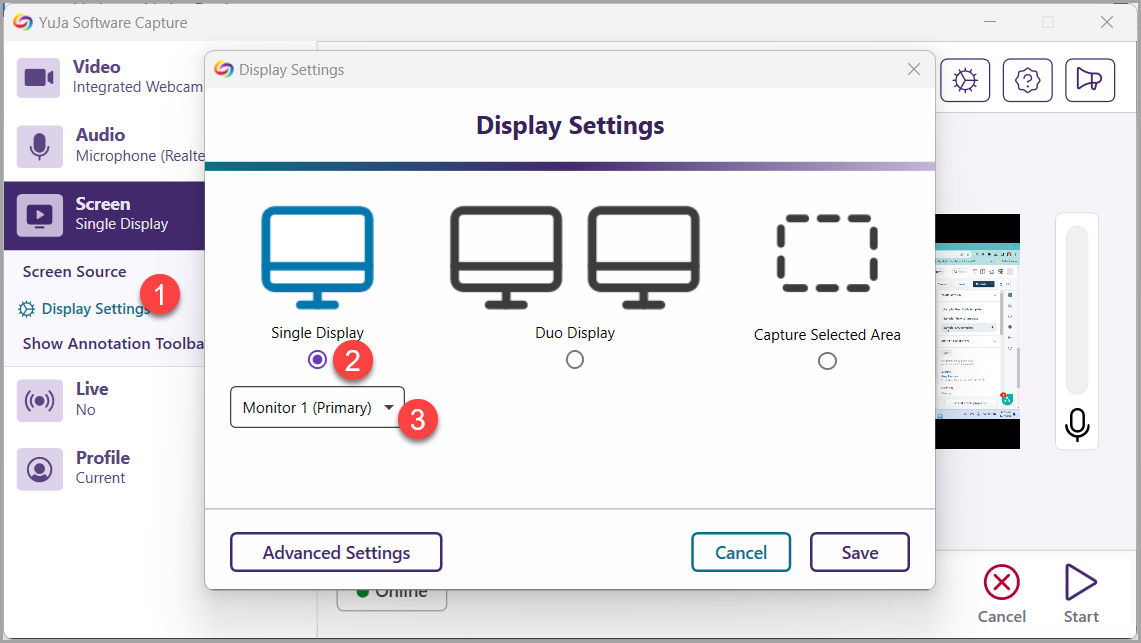
Task: Click the megaphone feedback icon
Action: [x=1090, y=80]
